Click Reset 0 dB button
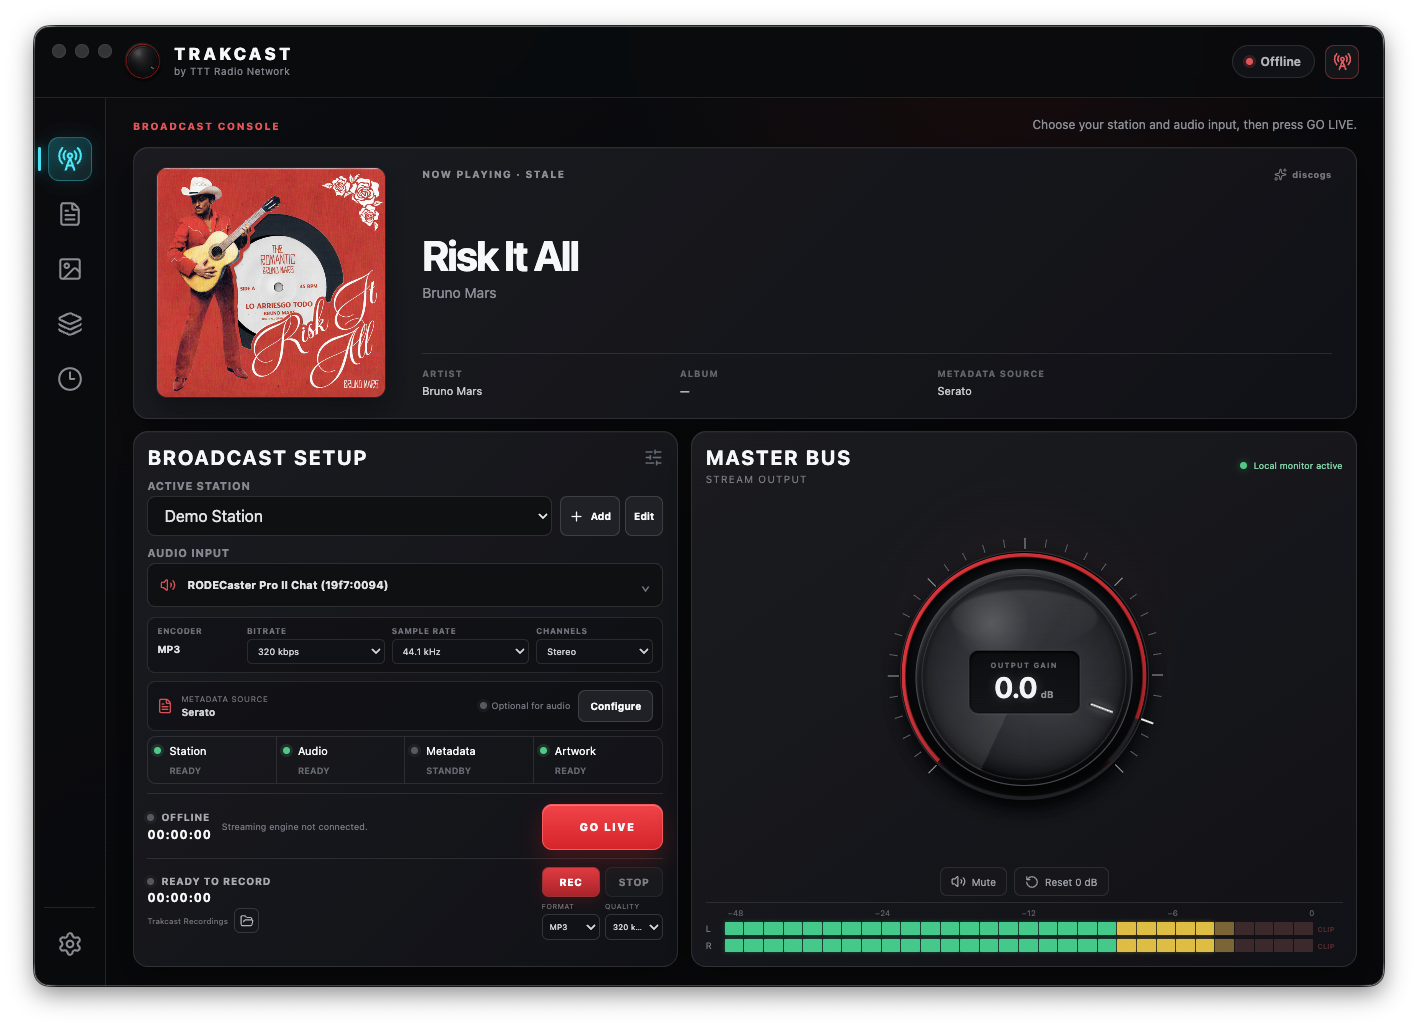Screen dimensions: 1418x1028 pos(1061,882)
